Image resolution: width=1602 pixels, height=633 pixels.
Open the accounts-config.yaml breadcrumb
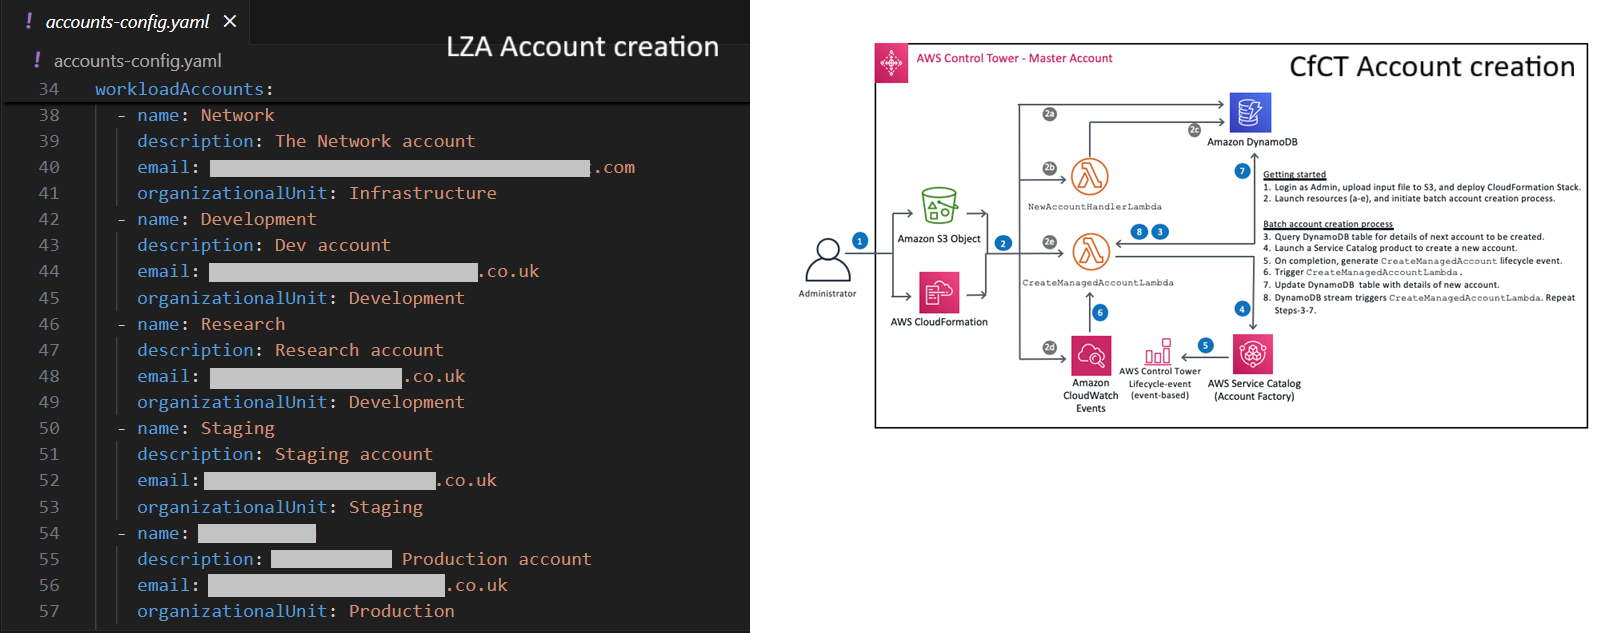coord(138,61)
